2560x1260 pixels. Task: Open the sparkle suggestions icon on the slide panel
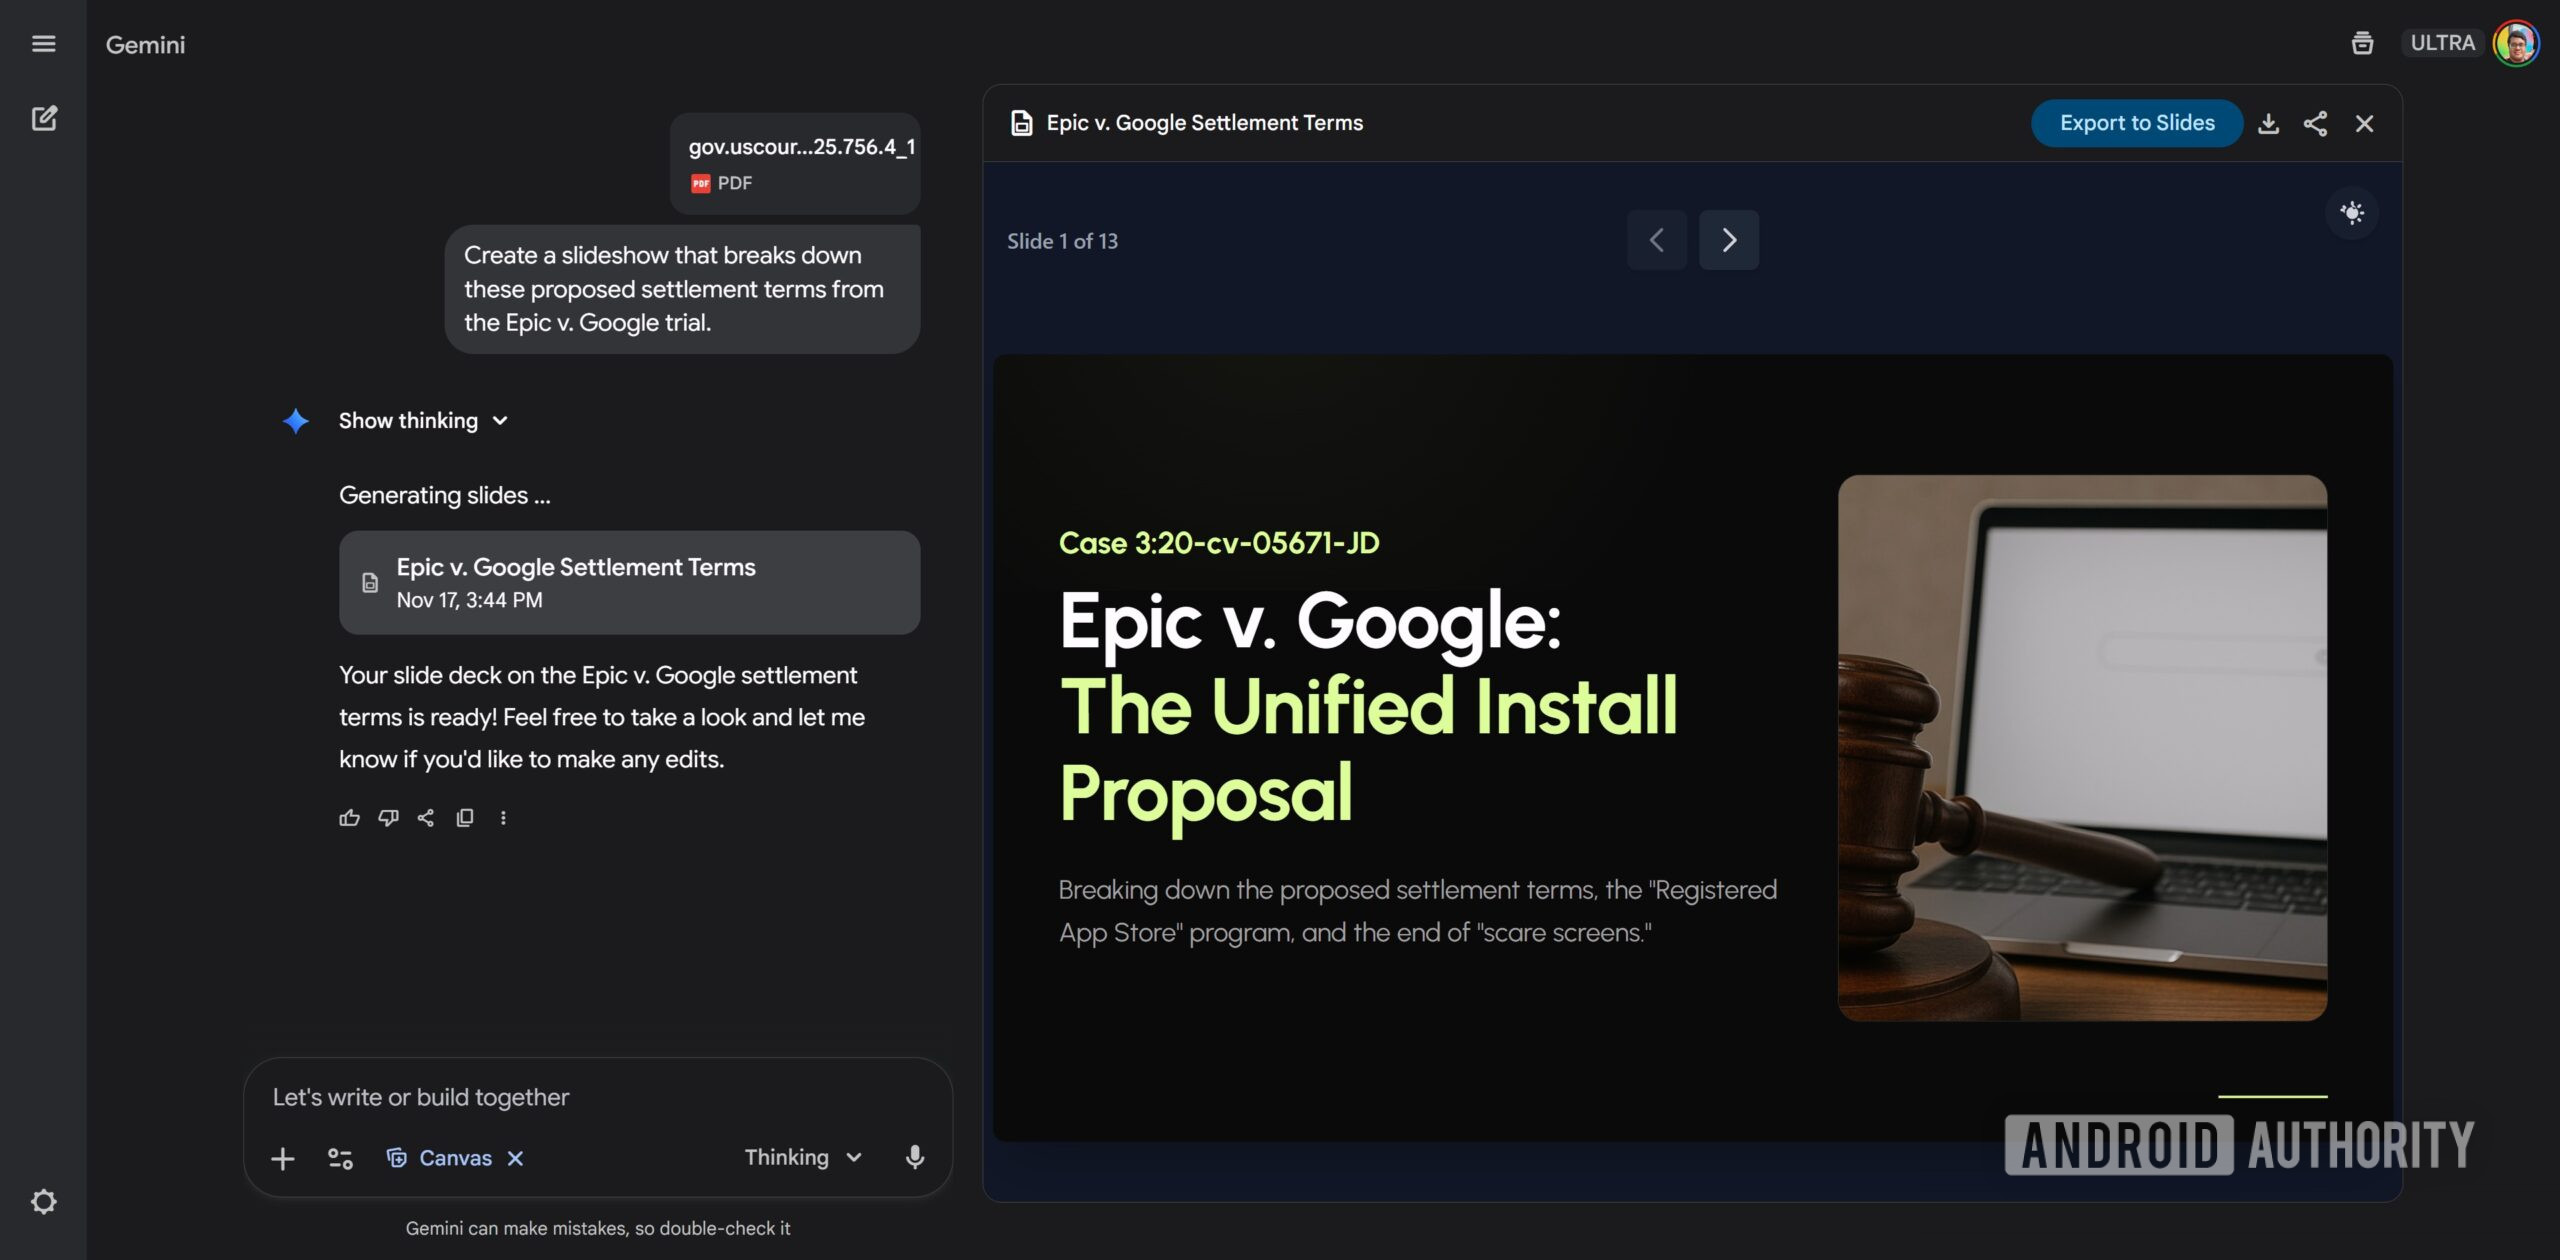point(2353,213)
